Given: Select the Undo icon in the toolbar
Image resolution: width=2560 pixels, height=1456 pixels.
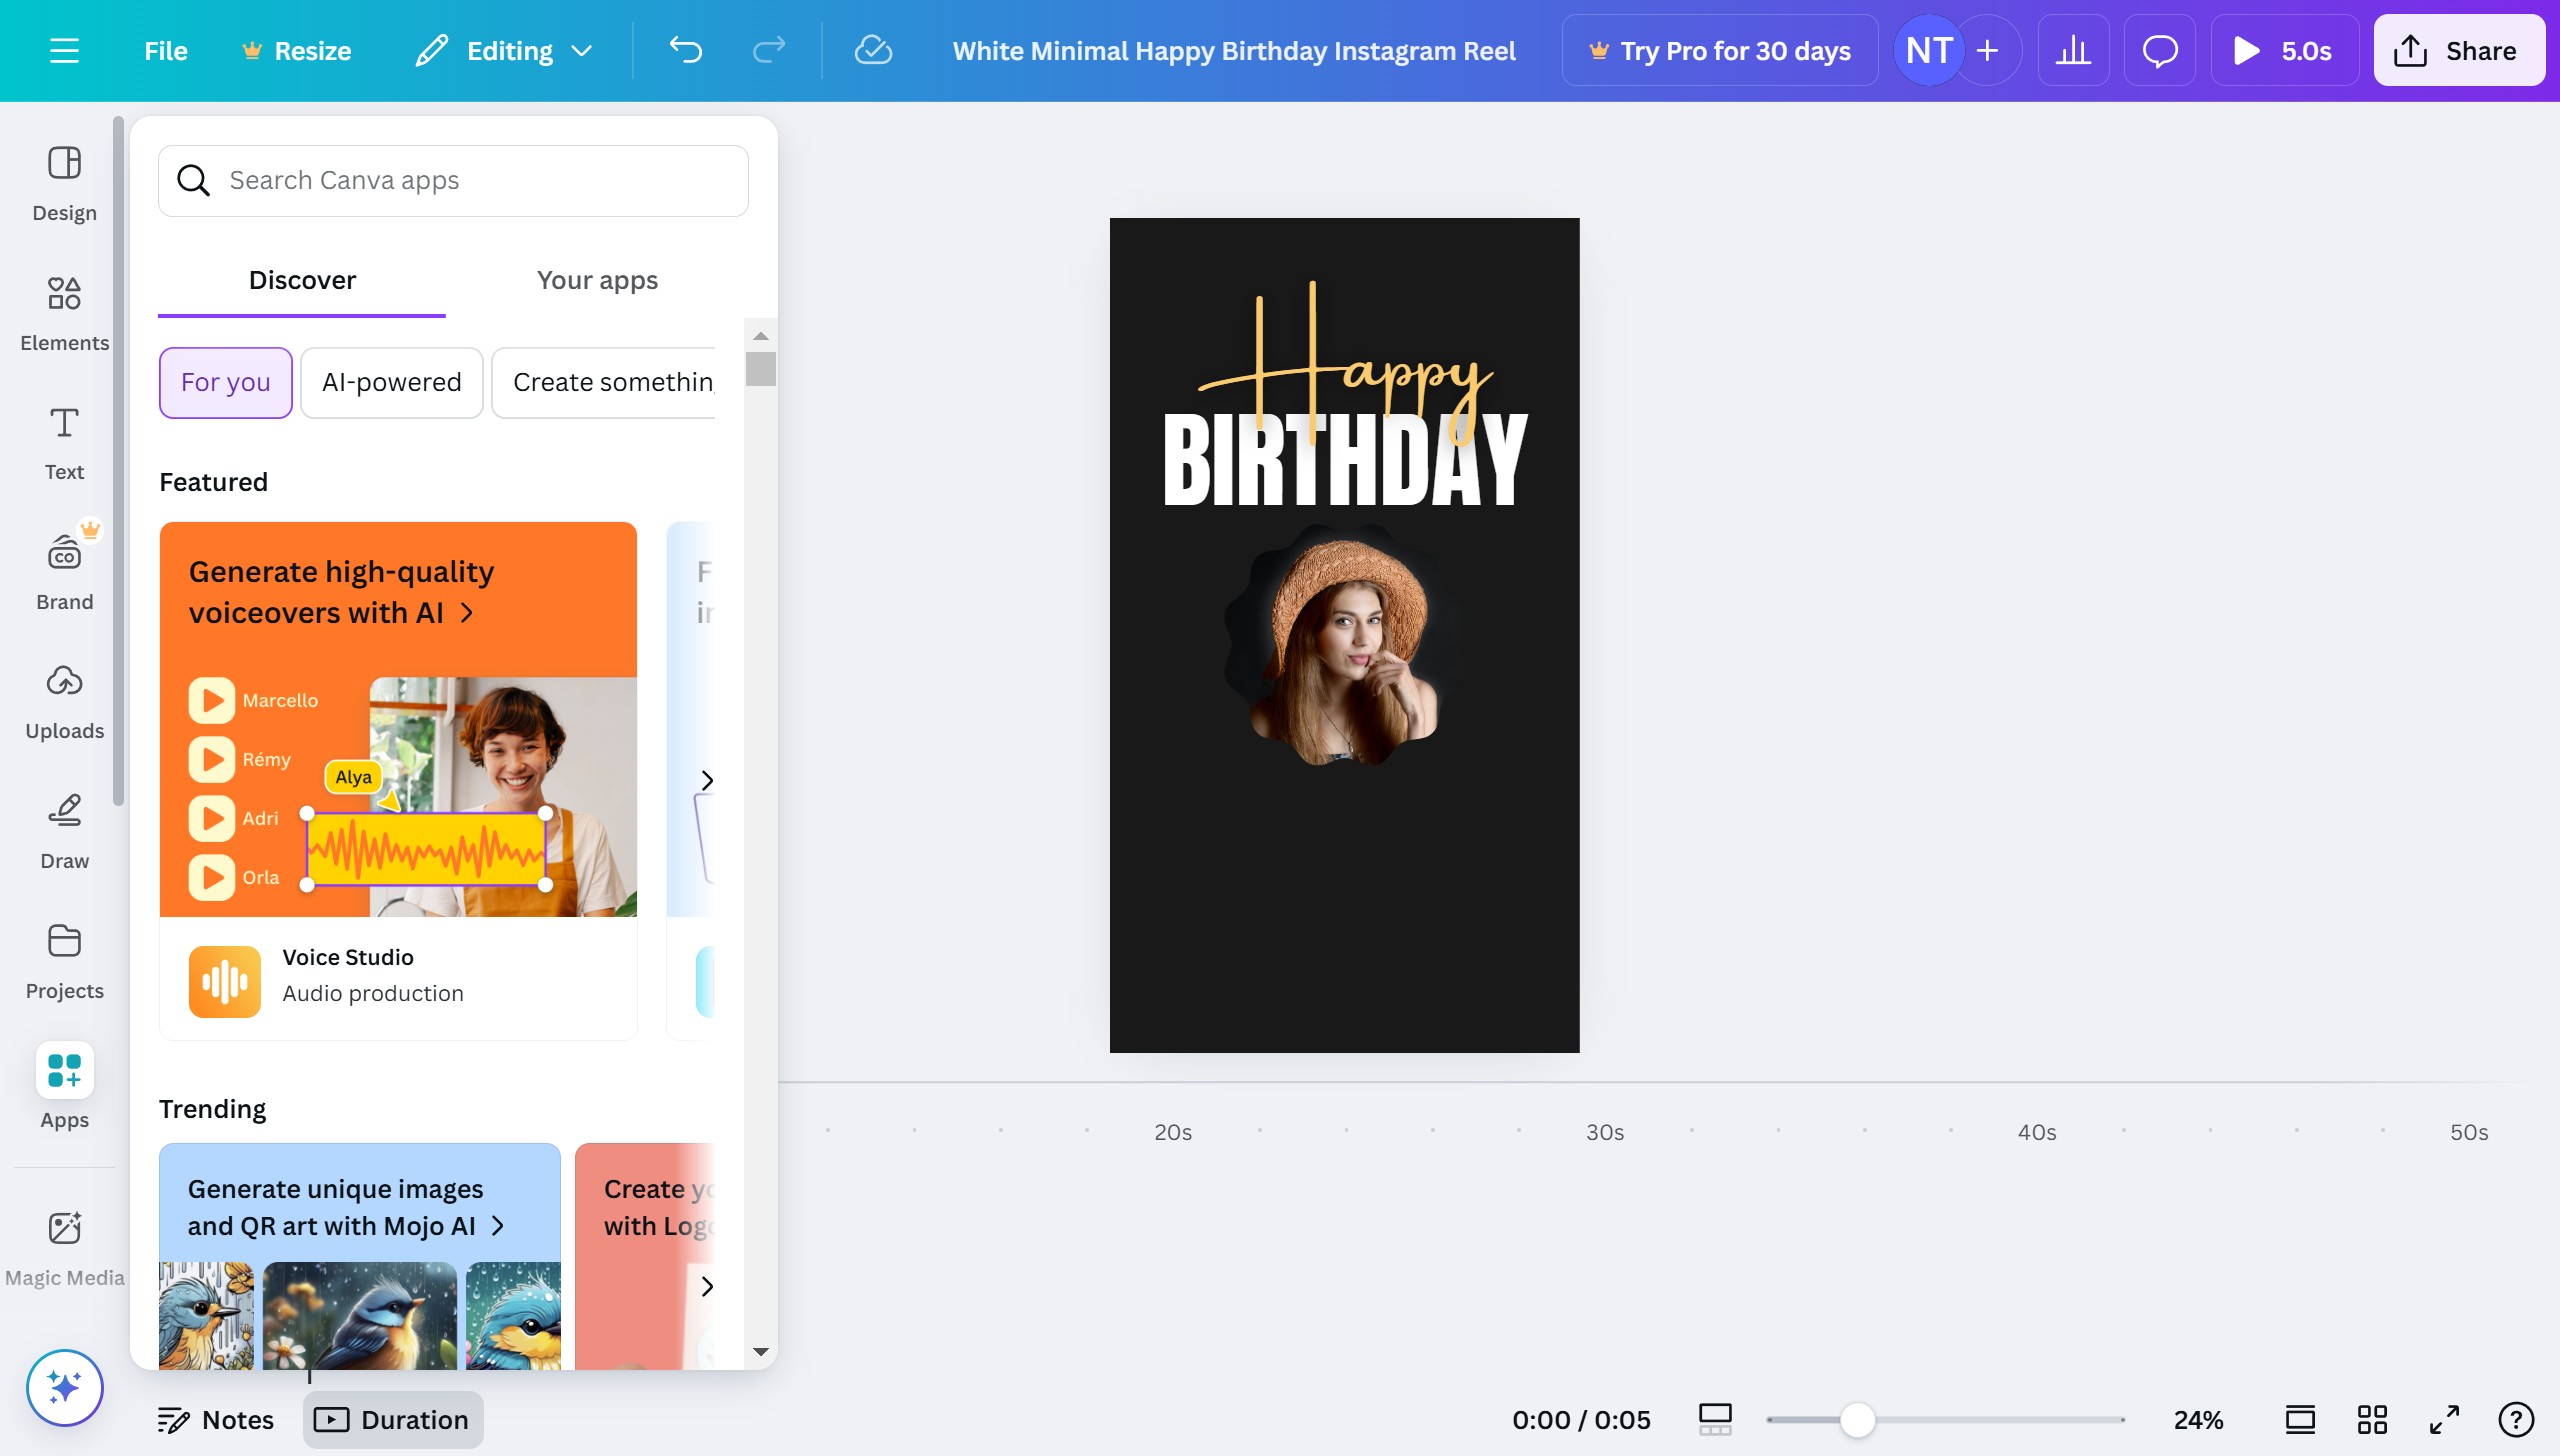Looking at the screenshot, I should click(686, 50).
